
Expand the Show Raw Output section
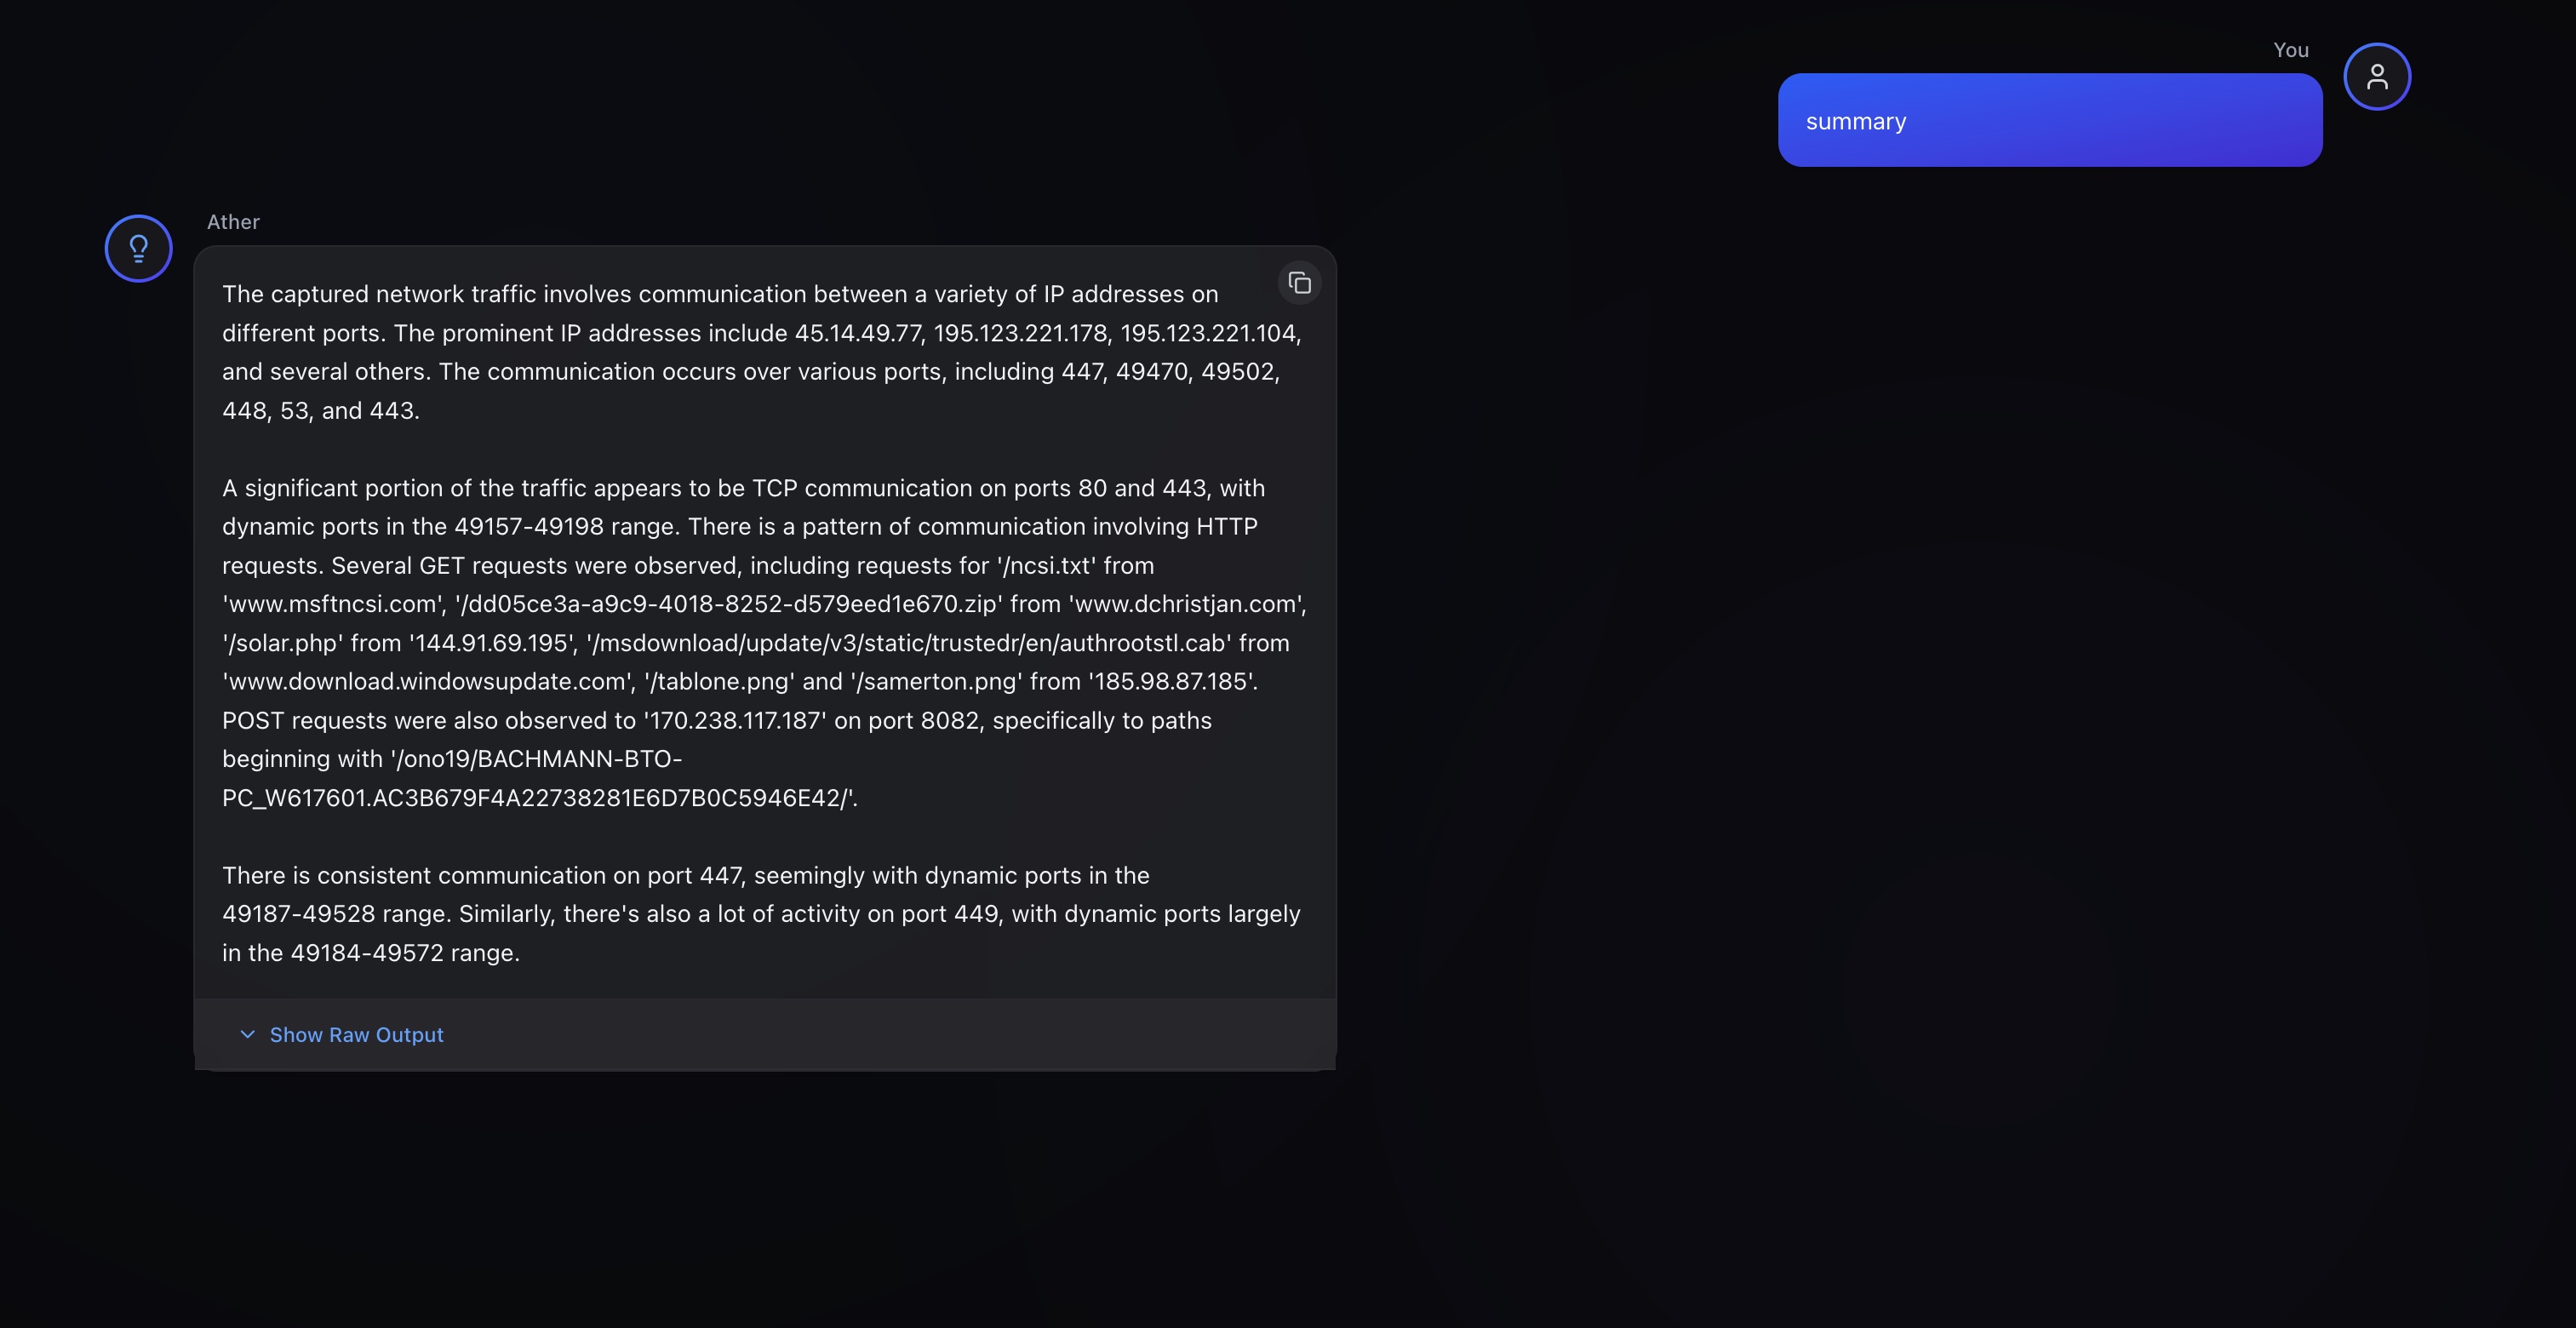tap(356, 1035)
